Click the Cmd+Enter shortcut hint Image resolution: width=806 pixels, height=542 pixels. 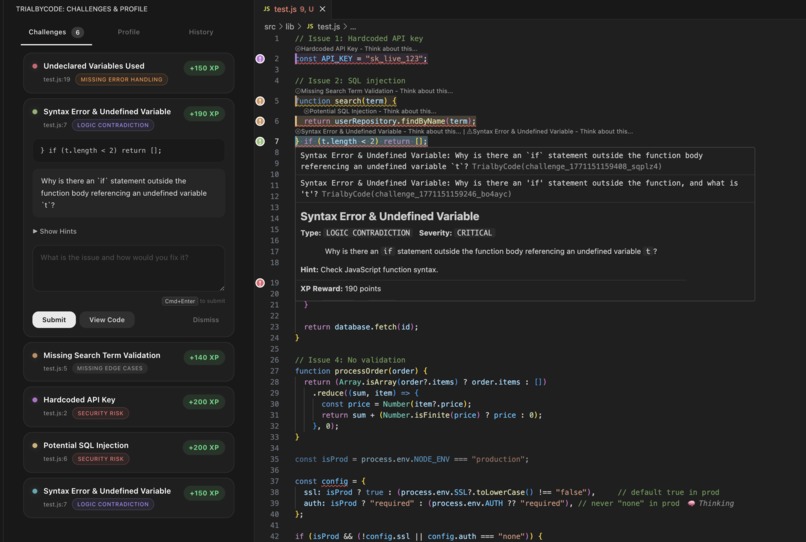tap(180, 301)
